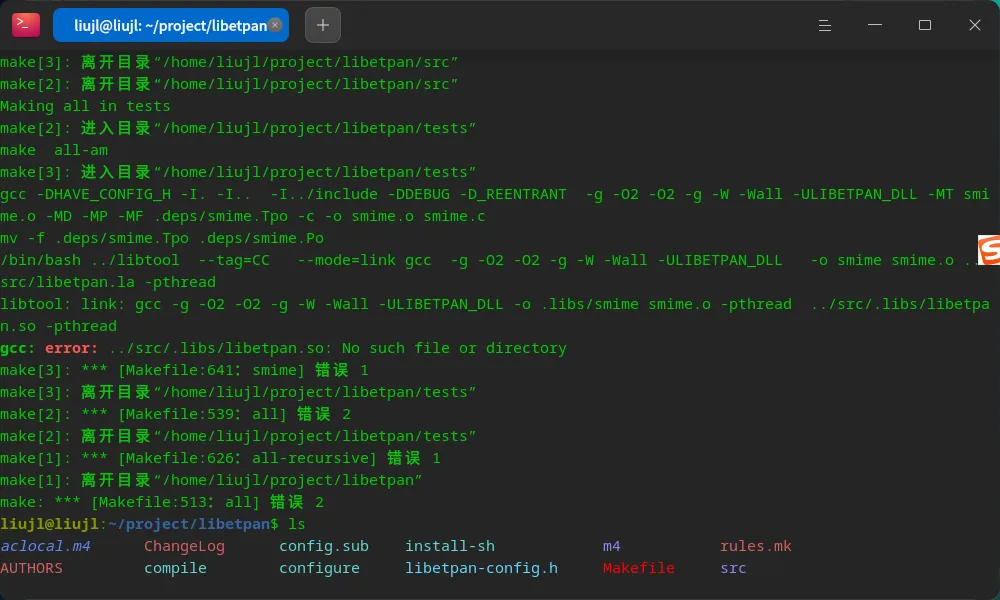Screen dimensions: 1000x600
Task: Click 'Making all in tests' line
Action: [x=85, y=106]
